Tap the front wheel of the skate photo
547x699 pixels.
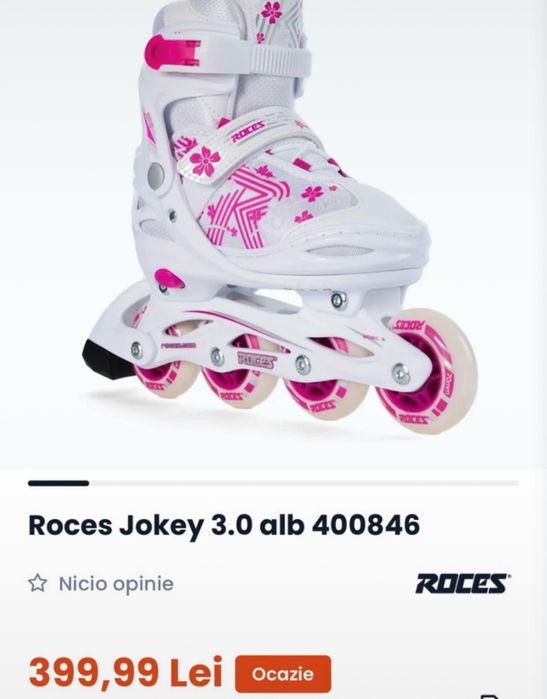(x=427, y=371)
